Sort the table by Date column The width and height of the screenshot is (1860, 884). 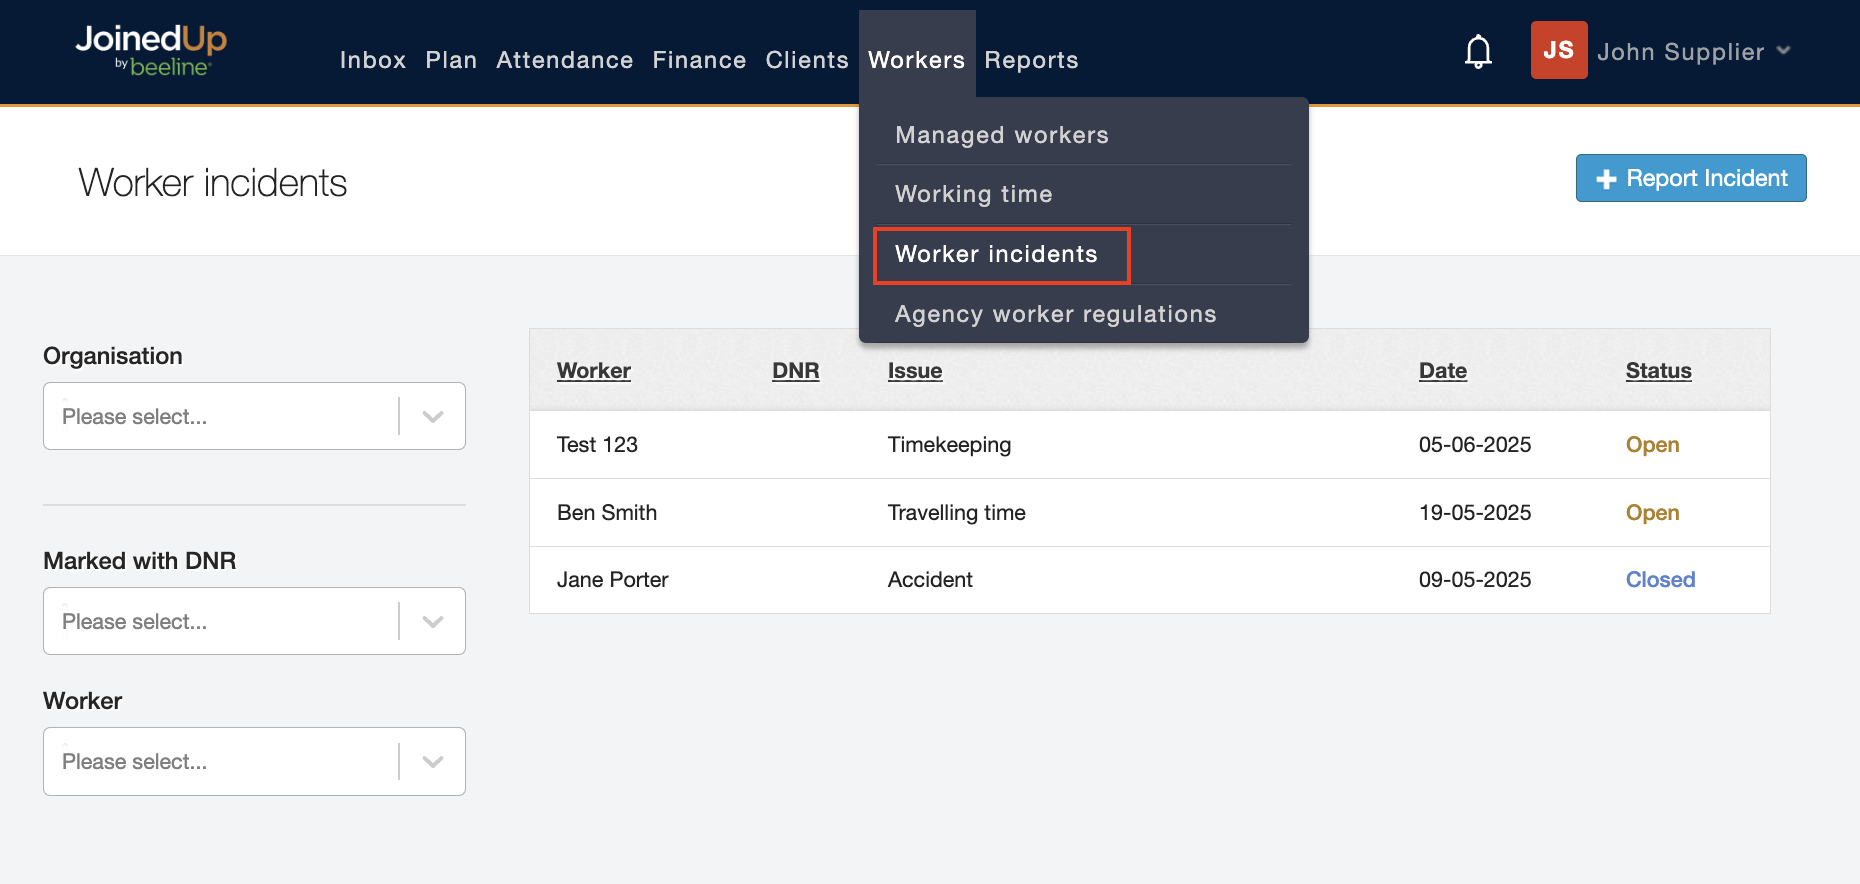pyautogui.click(x=1442, y=371)
